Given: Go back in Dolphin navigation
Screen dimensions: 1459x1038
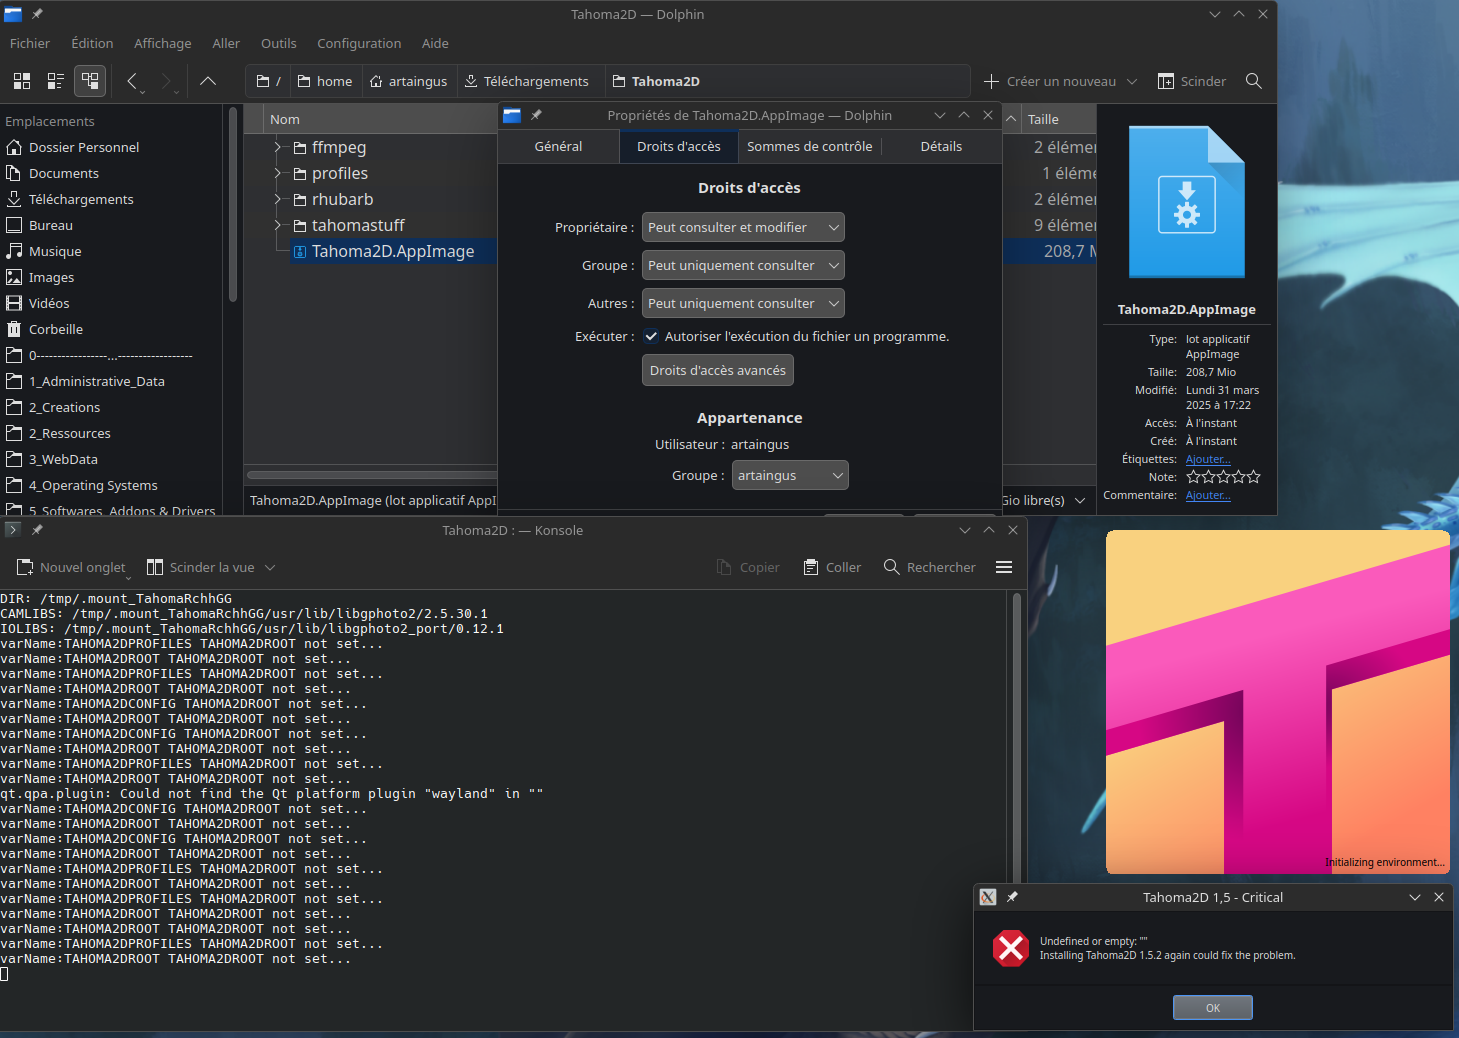Looking at the screenshot, I should pyautogui.click(x=134, y=81).
